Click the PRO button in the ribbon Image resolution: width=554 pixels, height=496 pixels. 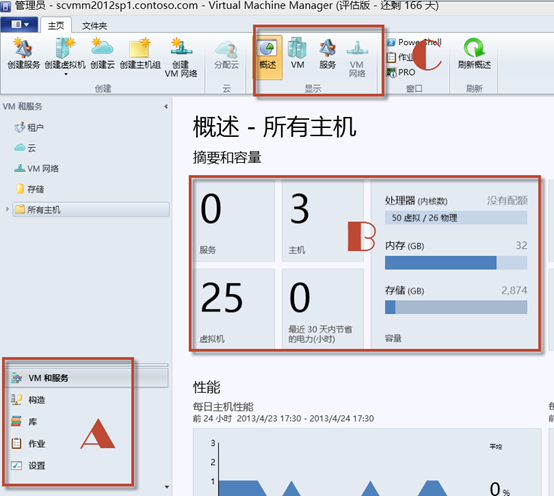(x=401, y=72)
